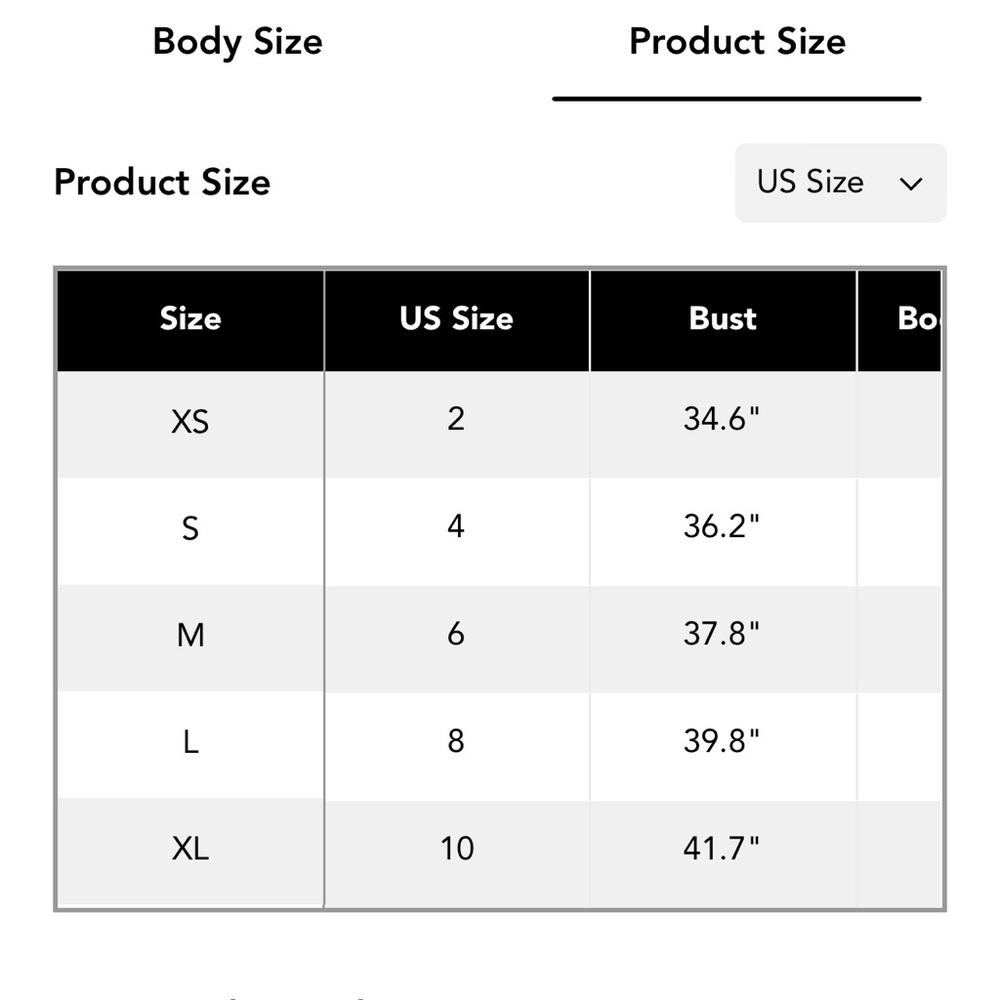Click the Bust column header
The width and height of the screenshot is (1000, 1000).
[x=723, y=320]
